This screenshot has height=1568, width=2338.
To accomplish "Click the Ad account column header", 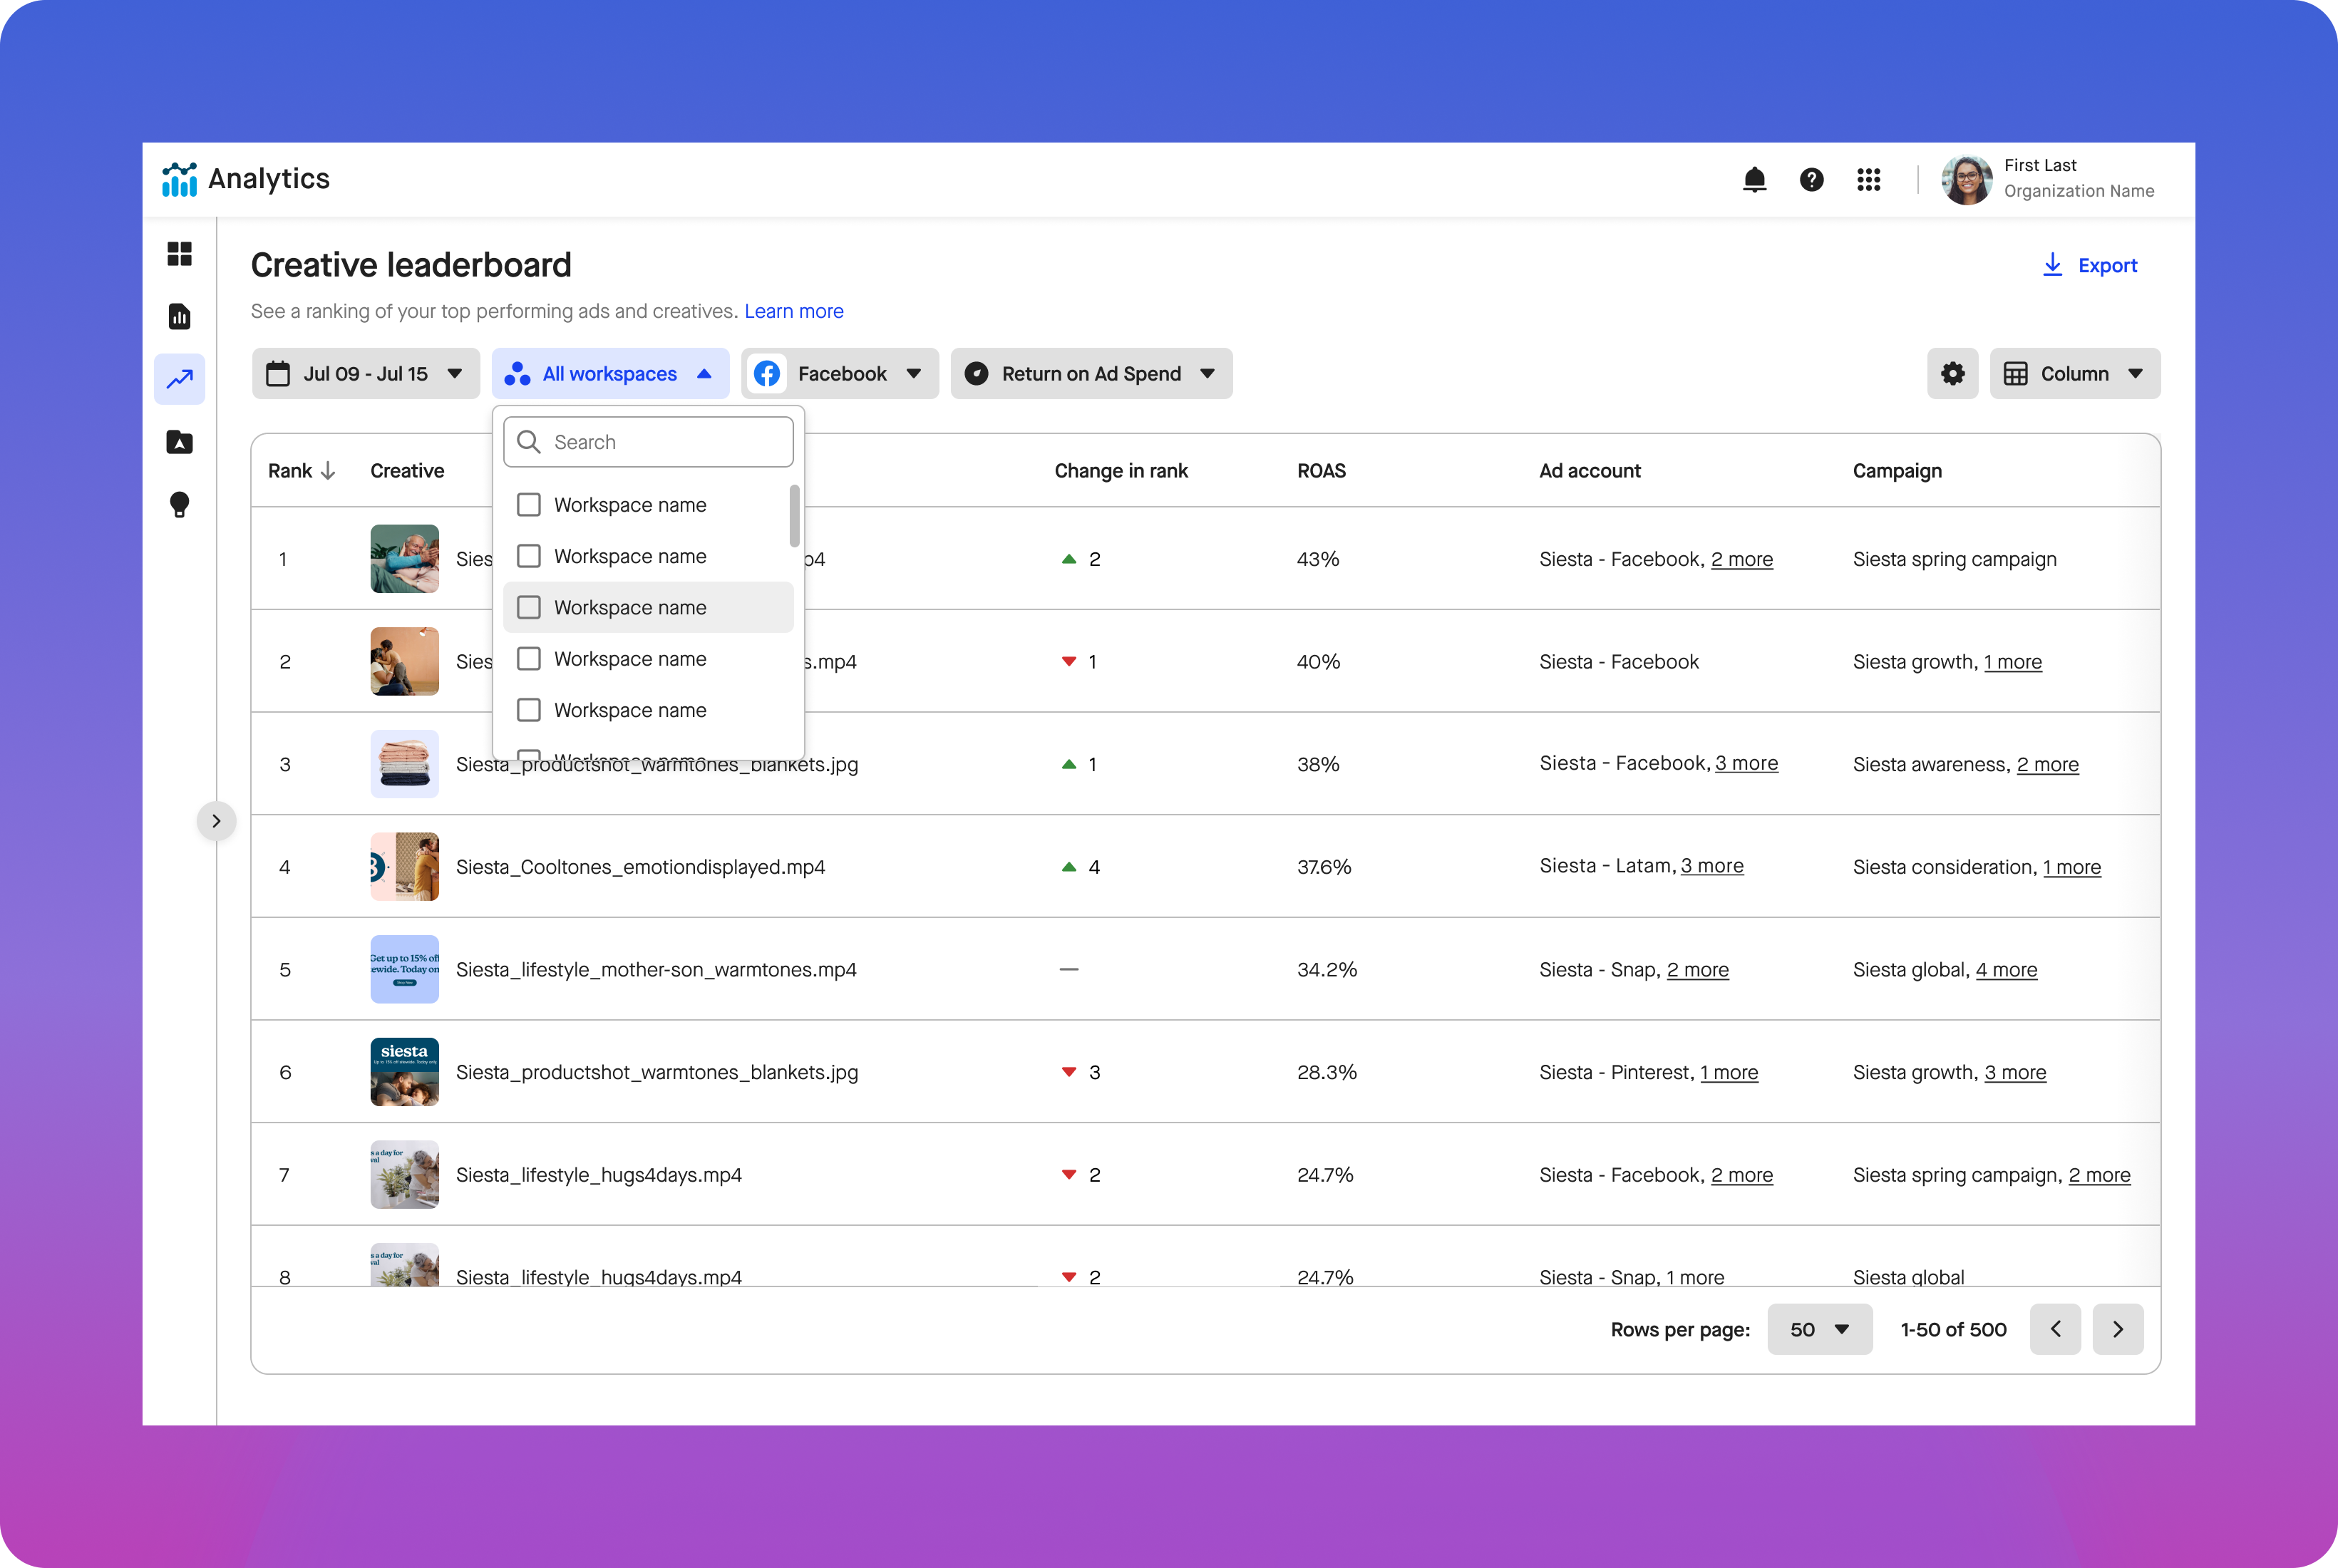I will [x=1589, y=471].
